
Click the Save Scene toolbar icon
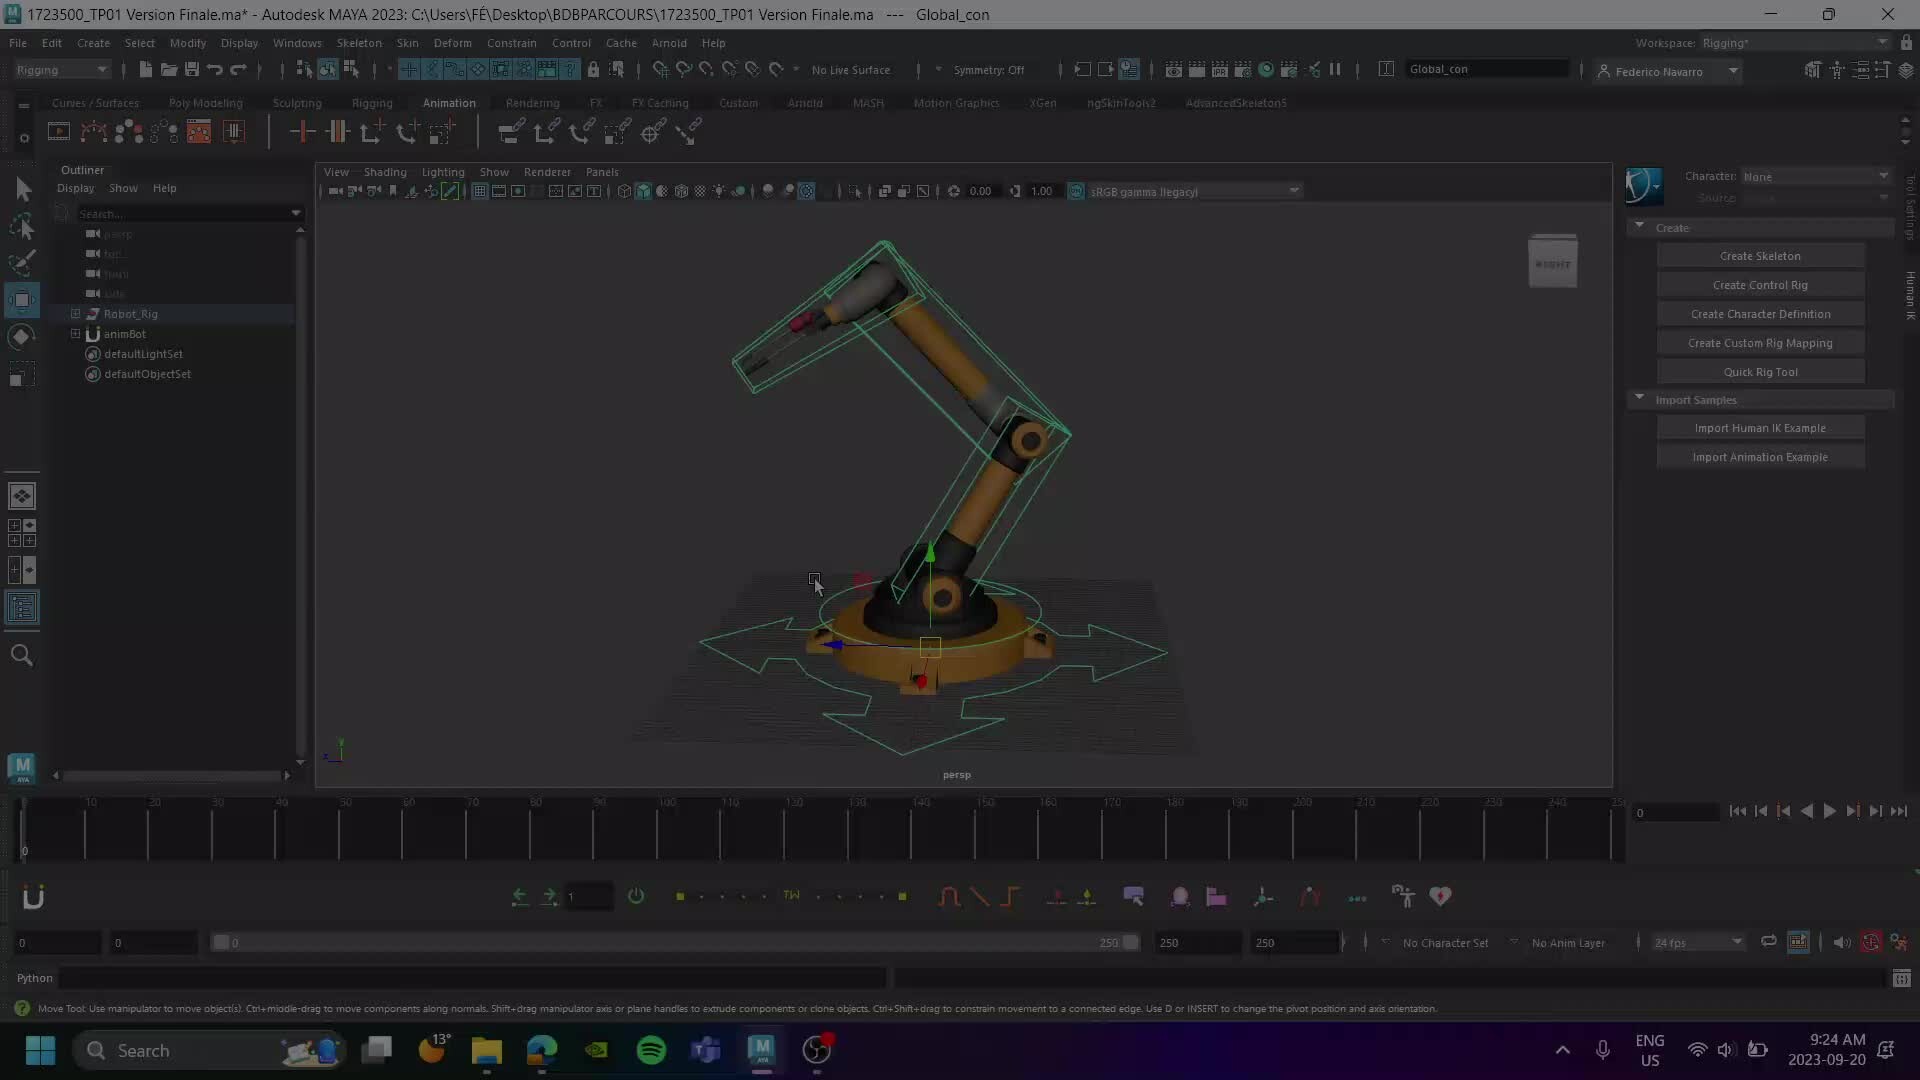pyautogui.click(x=190, y=69)
